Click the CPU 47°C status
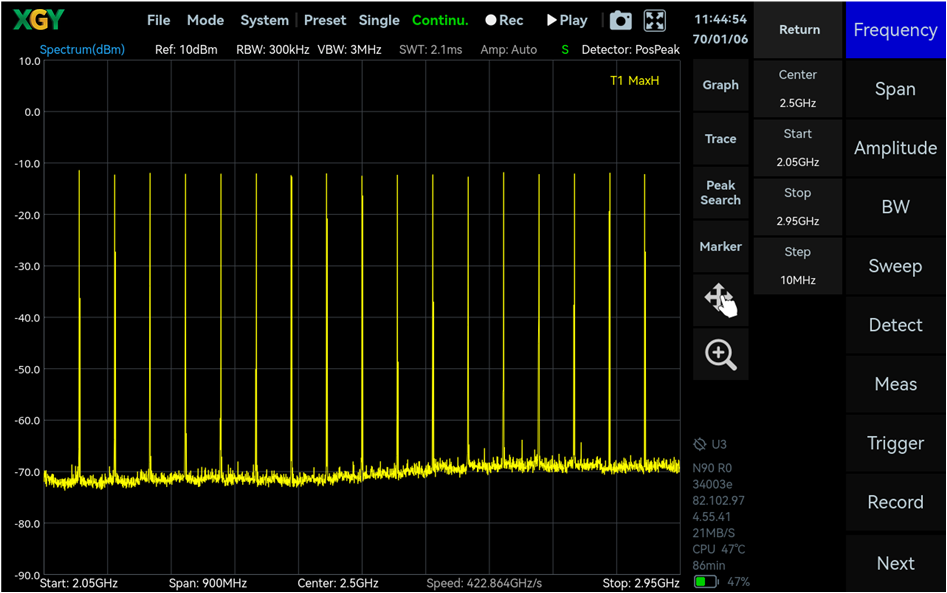Screen dimensions: 947x593 pyautogui.click(x=719, y=550)
